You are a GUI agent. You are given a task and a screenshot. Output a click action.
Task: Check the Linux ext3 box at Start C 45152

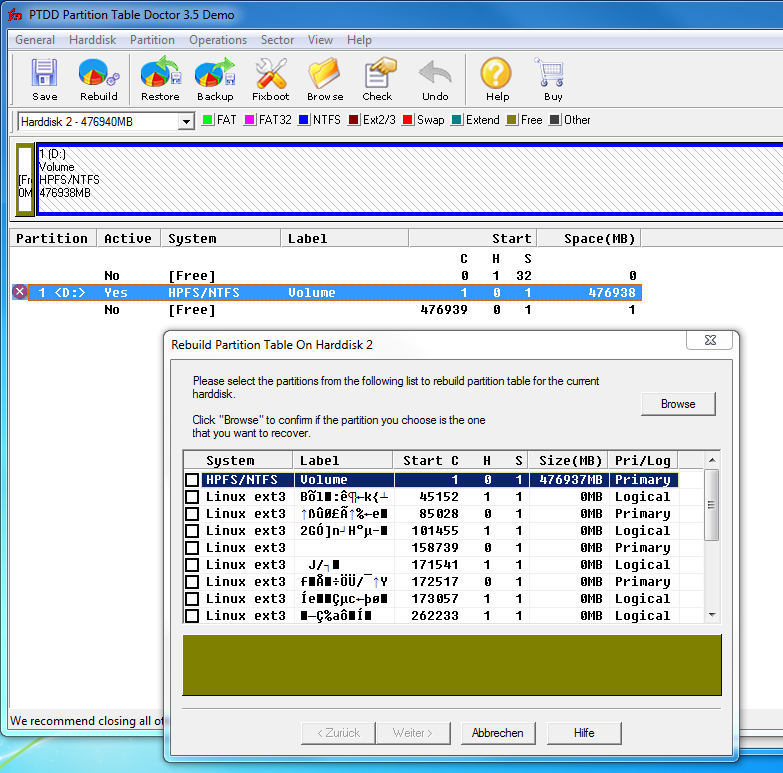point(192,497)
